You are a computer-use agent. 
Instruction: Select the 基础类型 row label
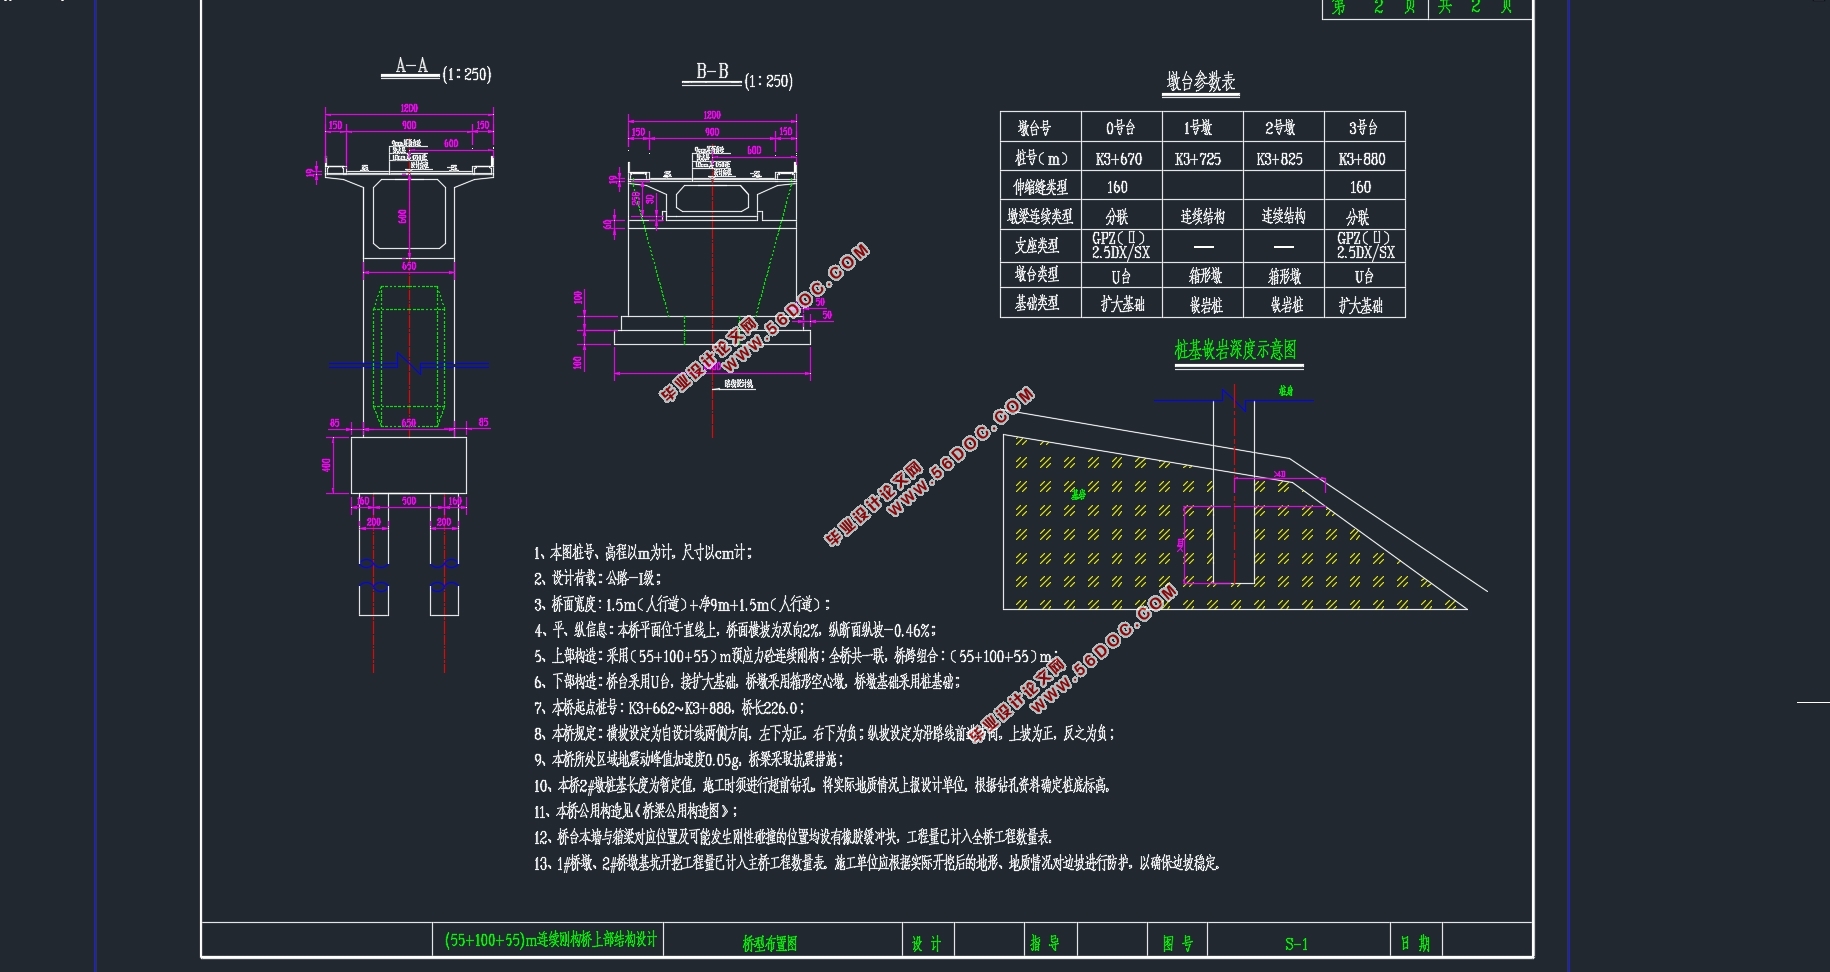[x=1037, y=303]
